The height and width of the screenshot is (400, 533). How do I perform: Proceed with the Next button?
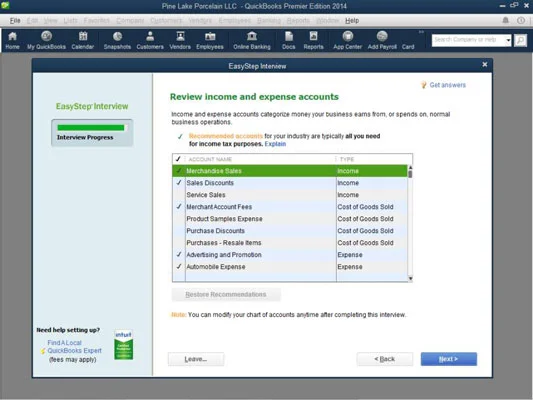[x=449, y=359]
